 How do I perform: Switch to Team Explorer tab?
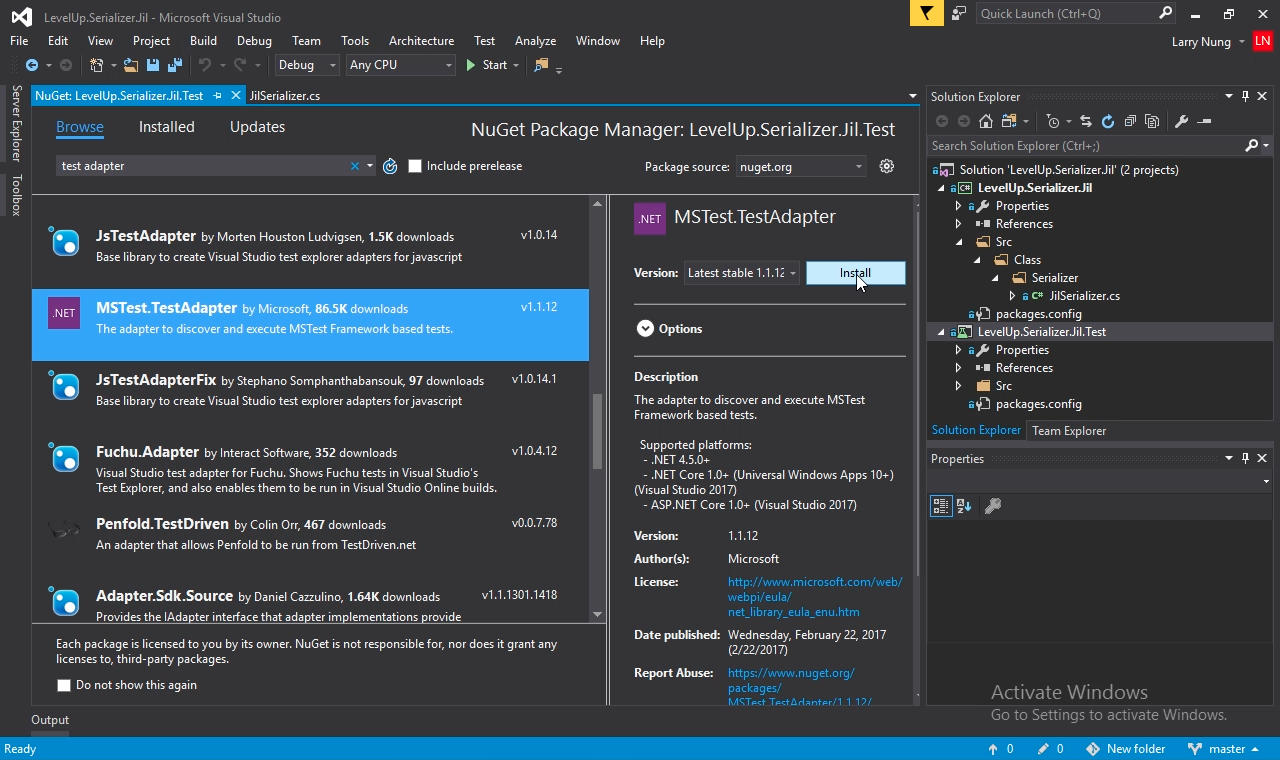[1069, 431]
